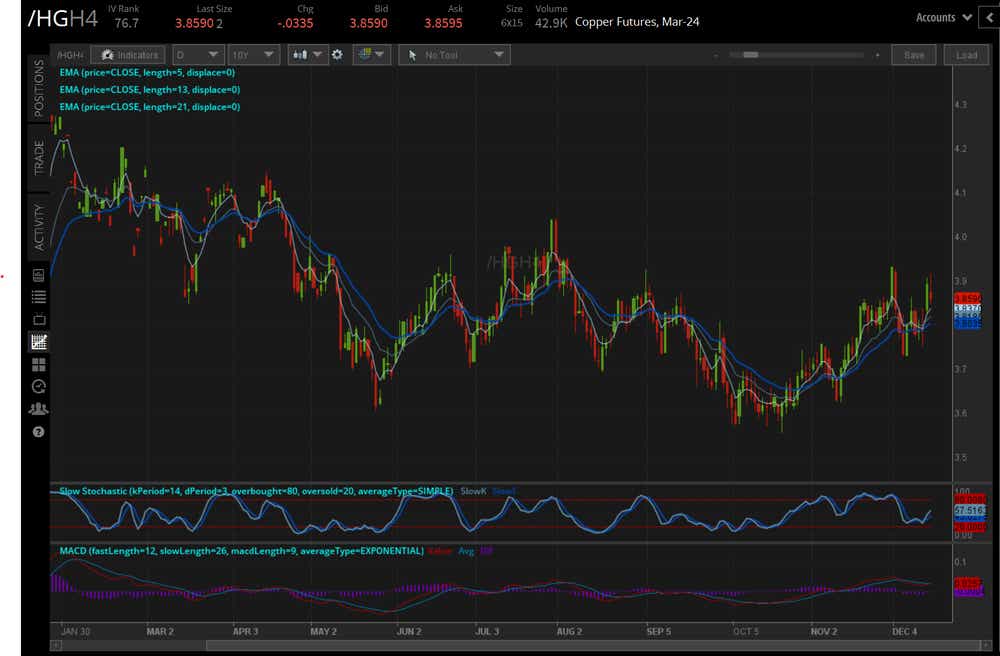
Task: Click the Save button
Action: [x=913, y=55]
